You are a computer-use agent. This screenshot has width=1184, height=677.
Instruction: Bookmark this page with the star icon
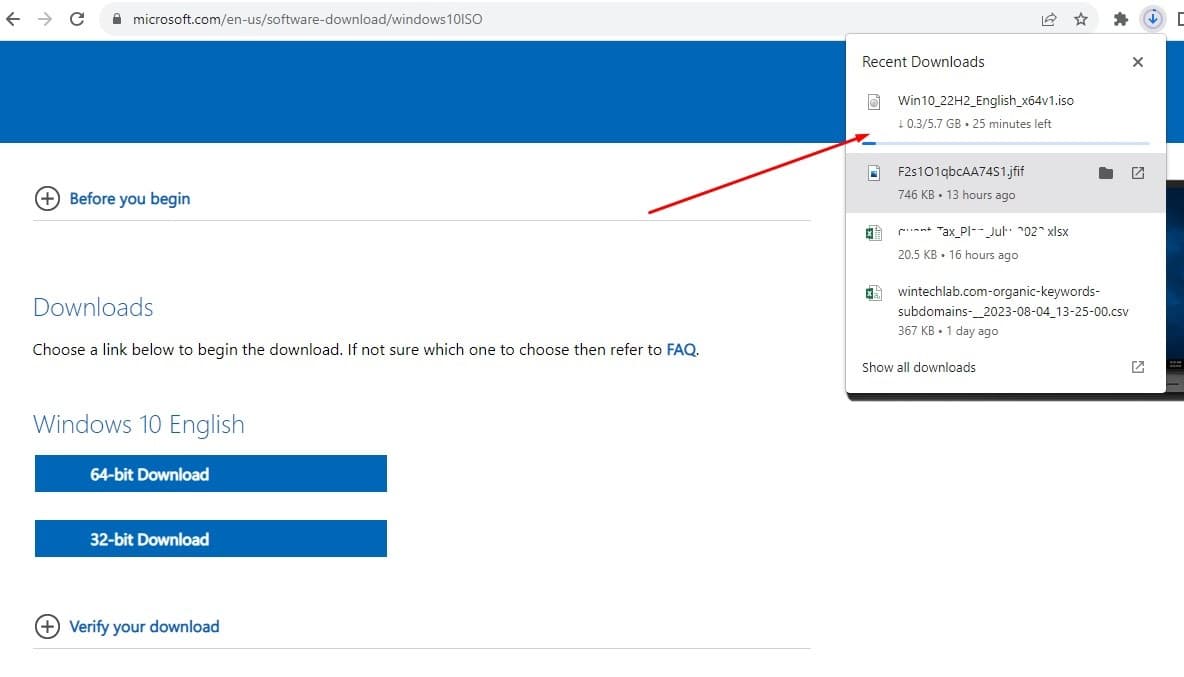(1082, 17)
